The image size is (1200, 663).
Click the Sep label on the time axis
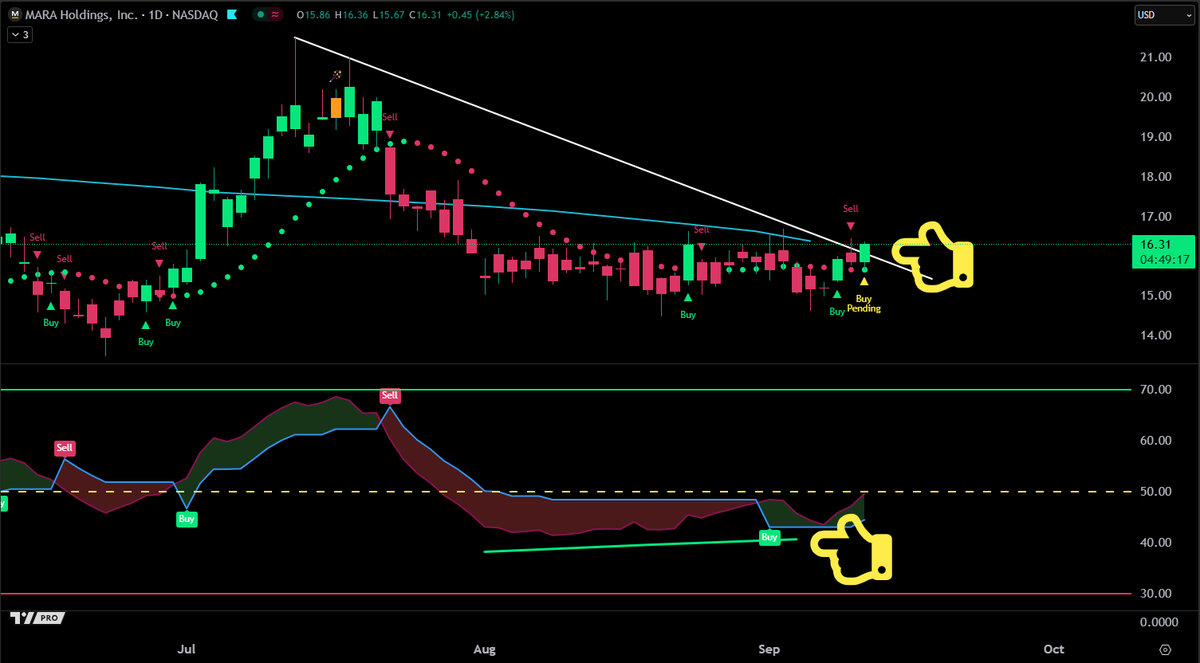[x=770, y=648]
